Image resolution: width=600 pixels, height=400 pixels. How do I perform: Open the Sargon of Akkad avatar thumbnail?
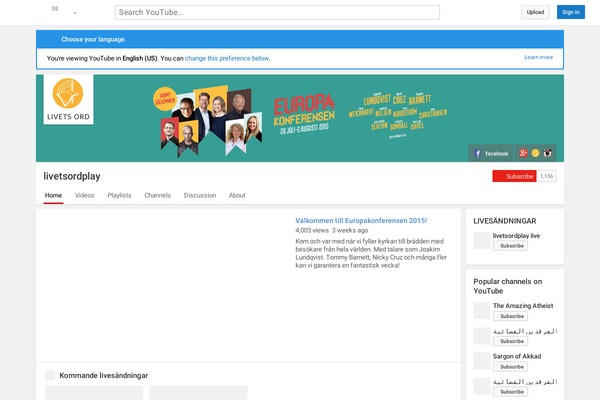pos(482,361)
